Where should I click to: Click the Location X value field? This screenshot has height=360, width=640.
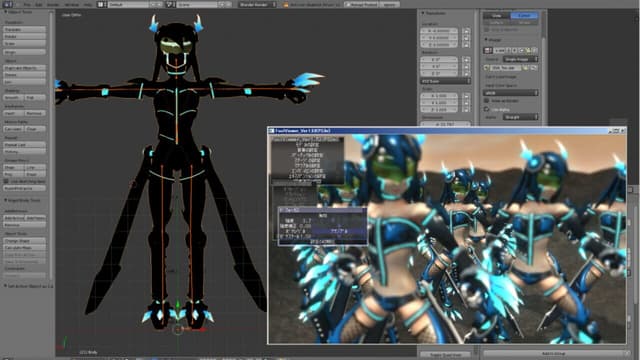pyautogui.click(x=439, y=31)
